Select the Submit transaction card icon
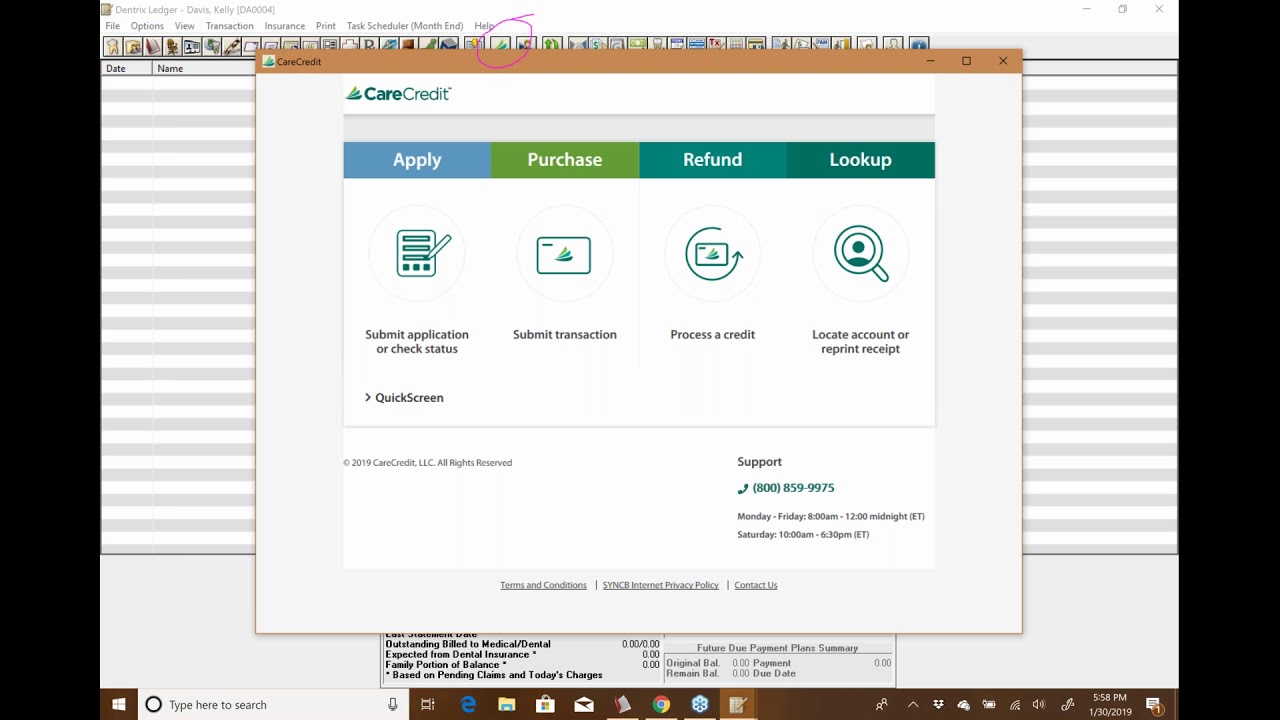 click(x=564, y=253)
